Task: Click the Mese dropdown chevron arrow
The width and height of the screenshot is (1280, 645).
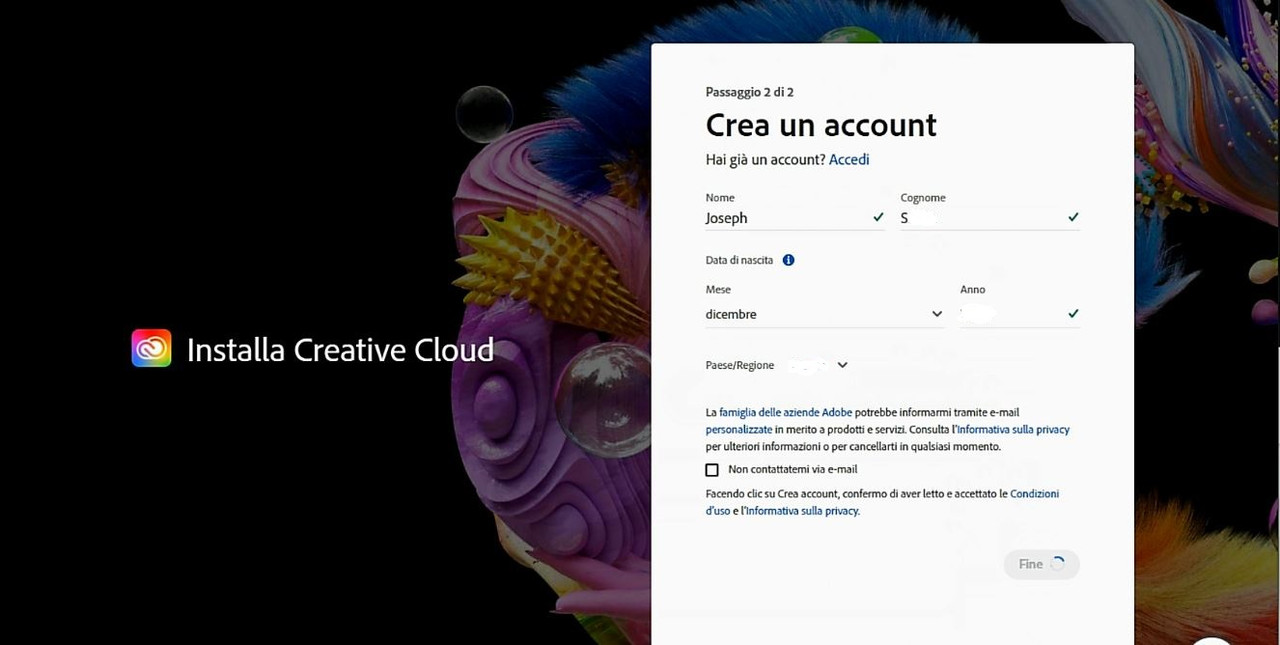Action: [937, 314]
